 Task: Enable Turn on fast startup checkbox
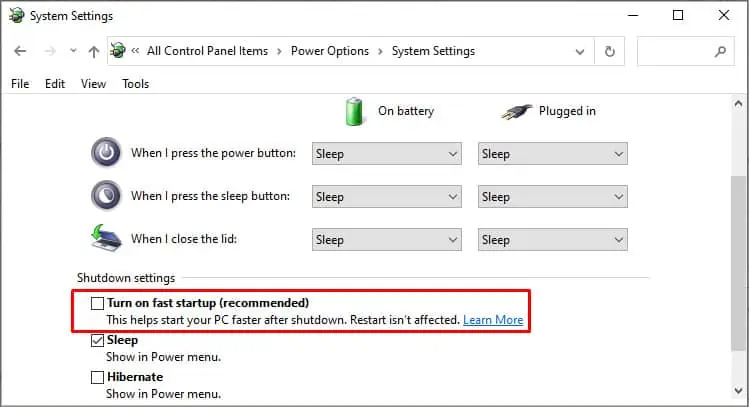pos(97,303)
